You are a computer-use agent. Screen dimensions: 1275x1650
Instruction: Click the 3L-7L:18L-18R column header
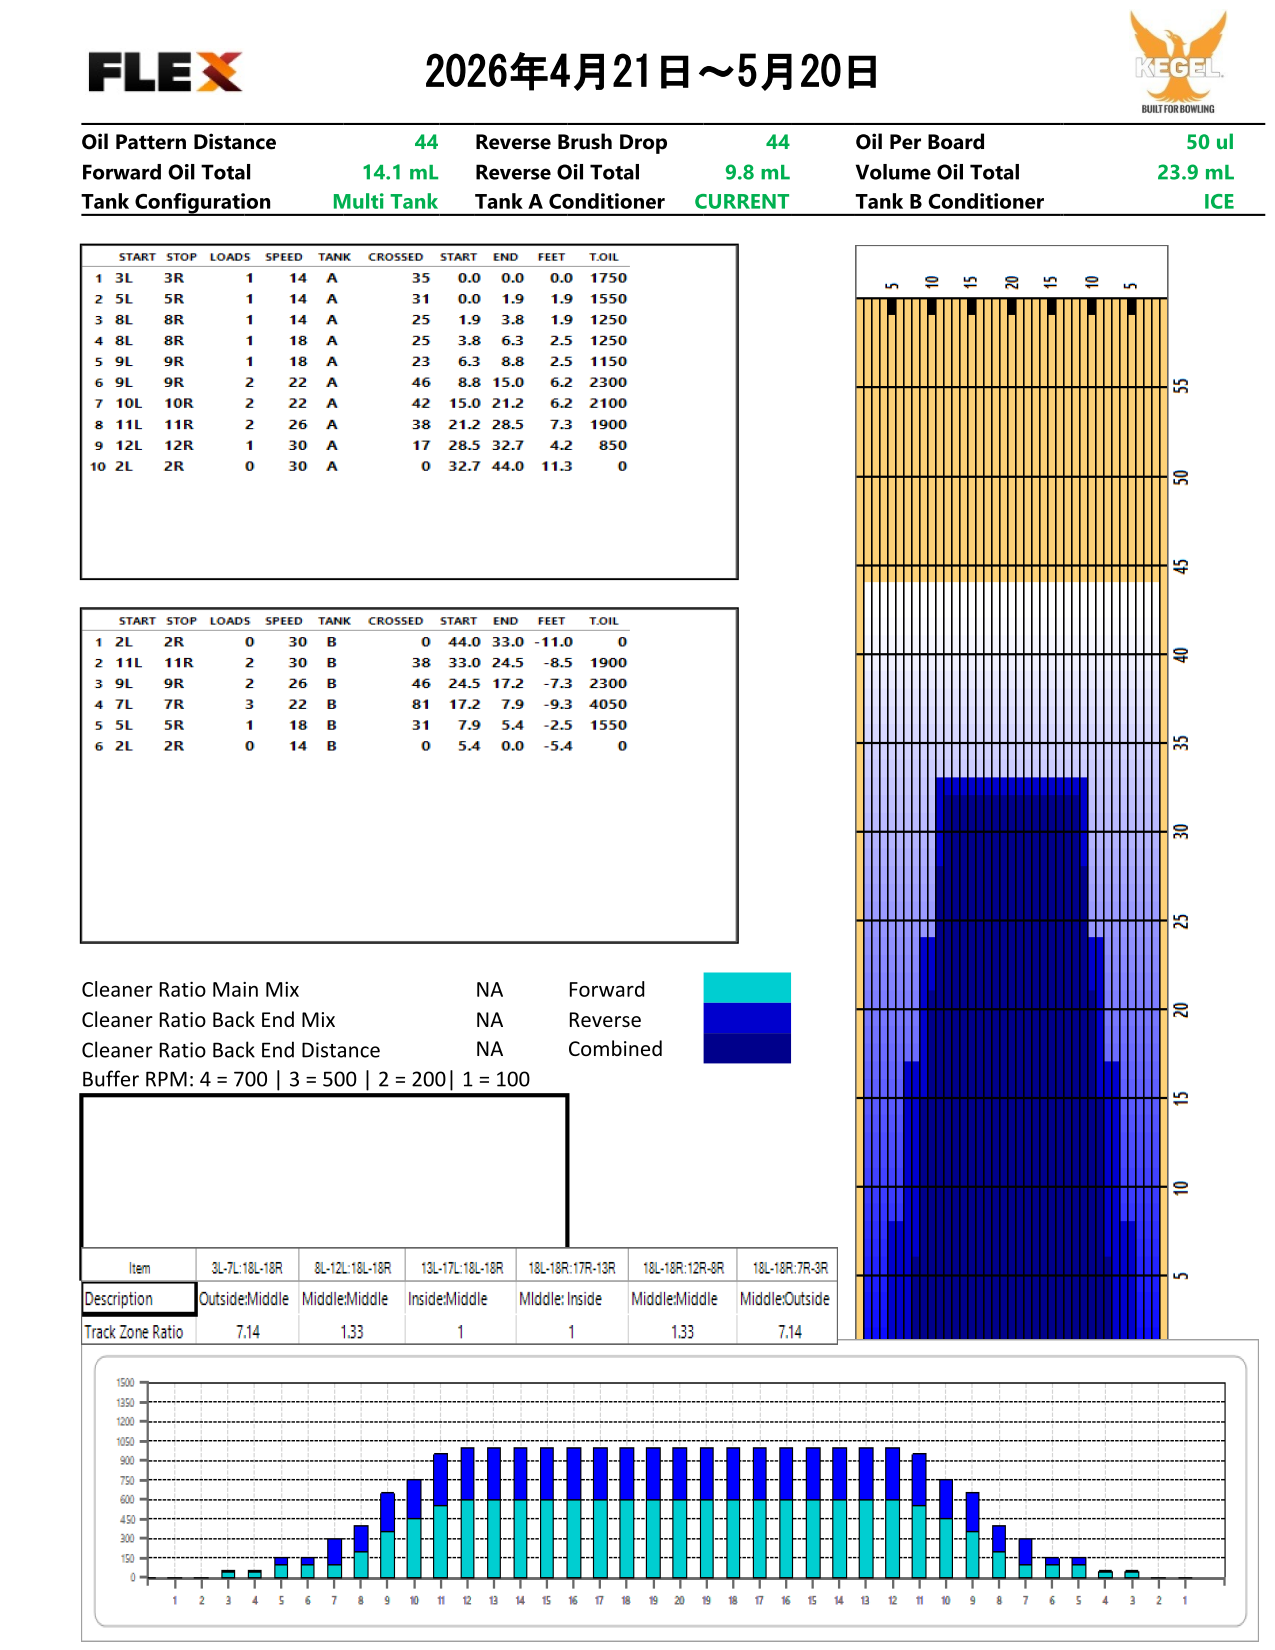click(x=247, y=1268)
